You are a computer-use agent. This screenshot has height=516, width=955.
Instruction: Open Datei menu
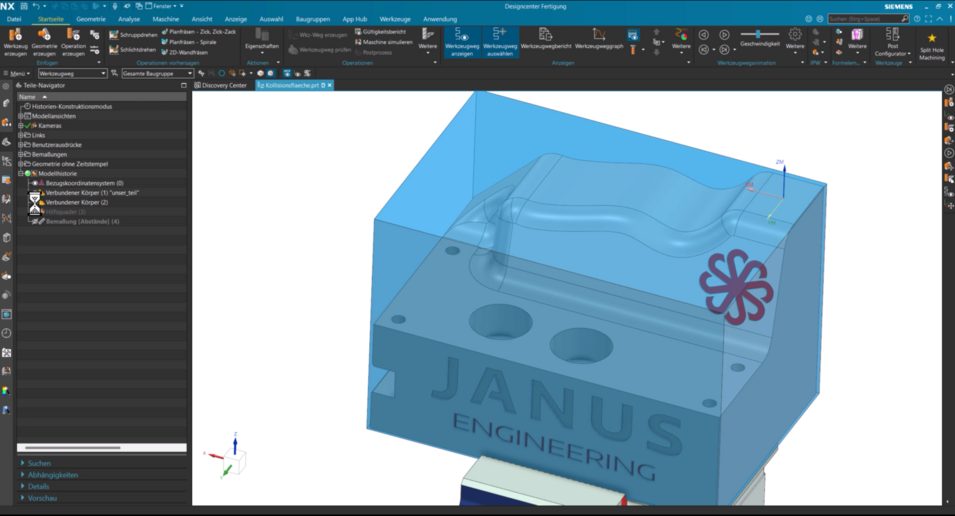tap(14, 19)
